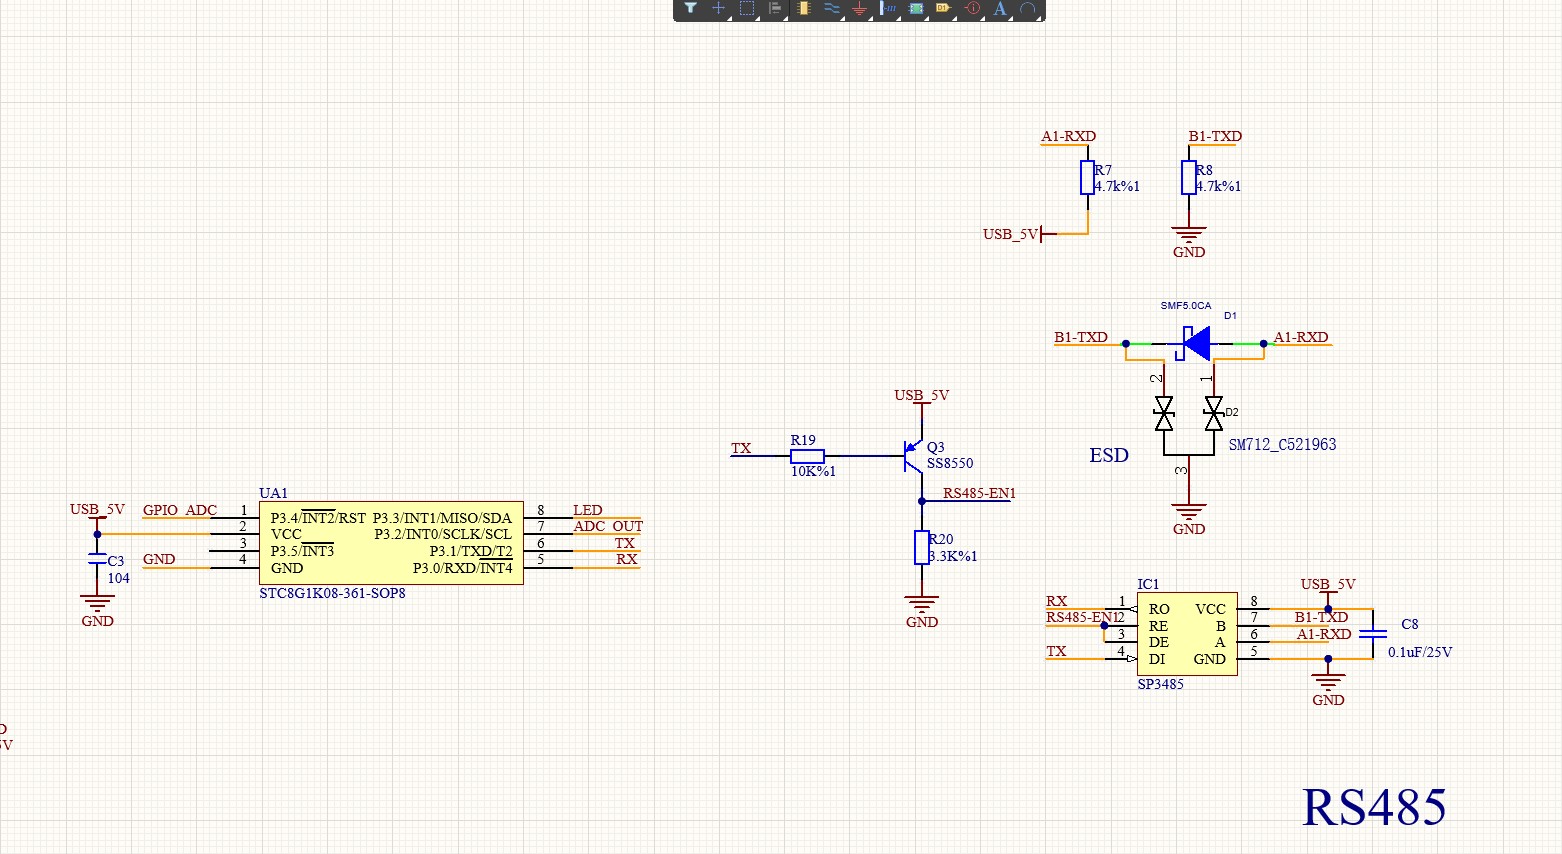Viewport: 1562px width, 854px height.
Task: Click the SMF5.0CA diode D1 symbol
Action: tap(1193, 344)
